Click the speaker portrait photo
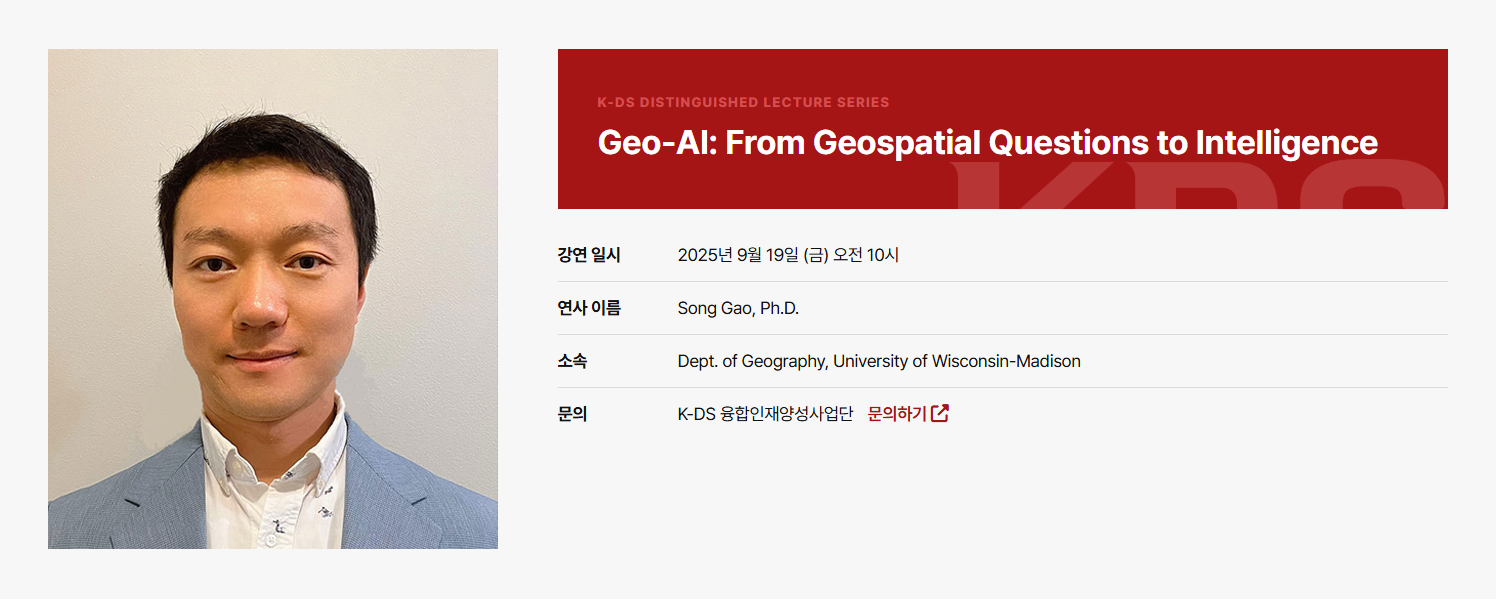This screenshot has height=600, width=1496. [273, 299]
